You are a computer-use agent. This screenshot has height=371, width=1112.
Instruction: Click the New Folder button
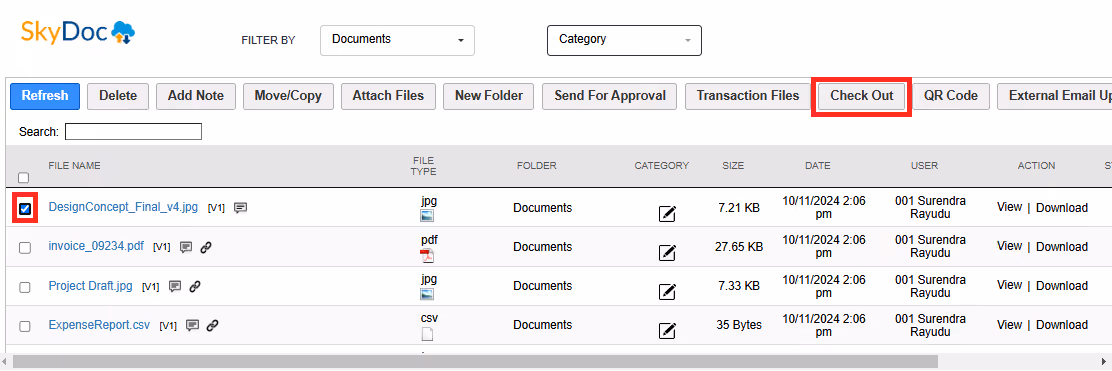click(489, 96)
